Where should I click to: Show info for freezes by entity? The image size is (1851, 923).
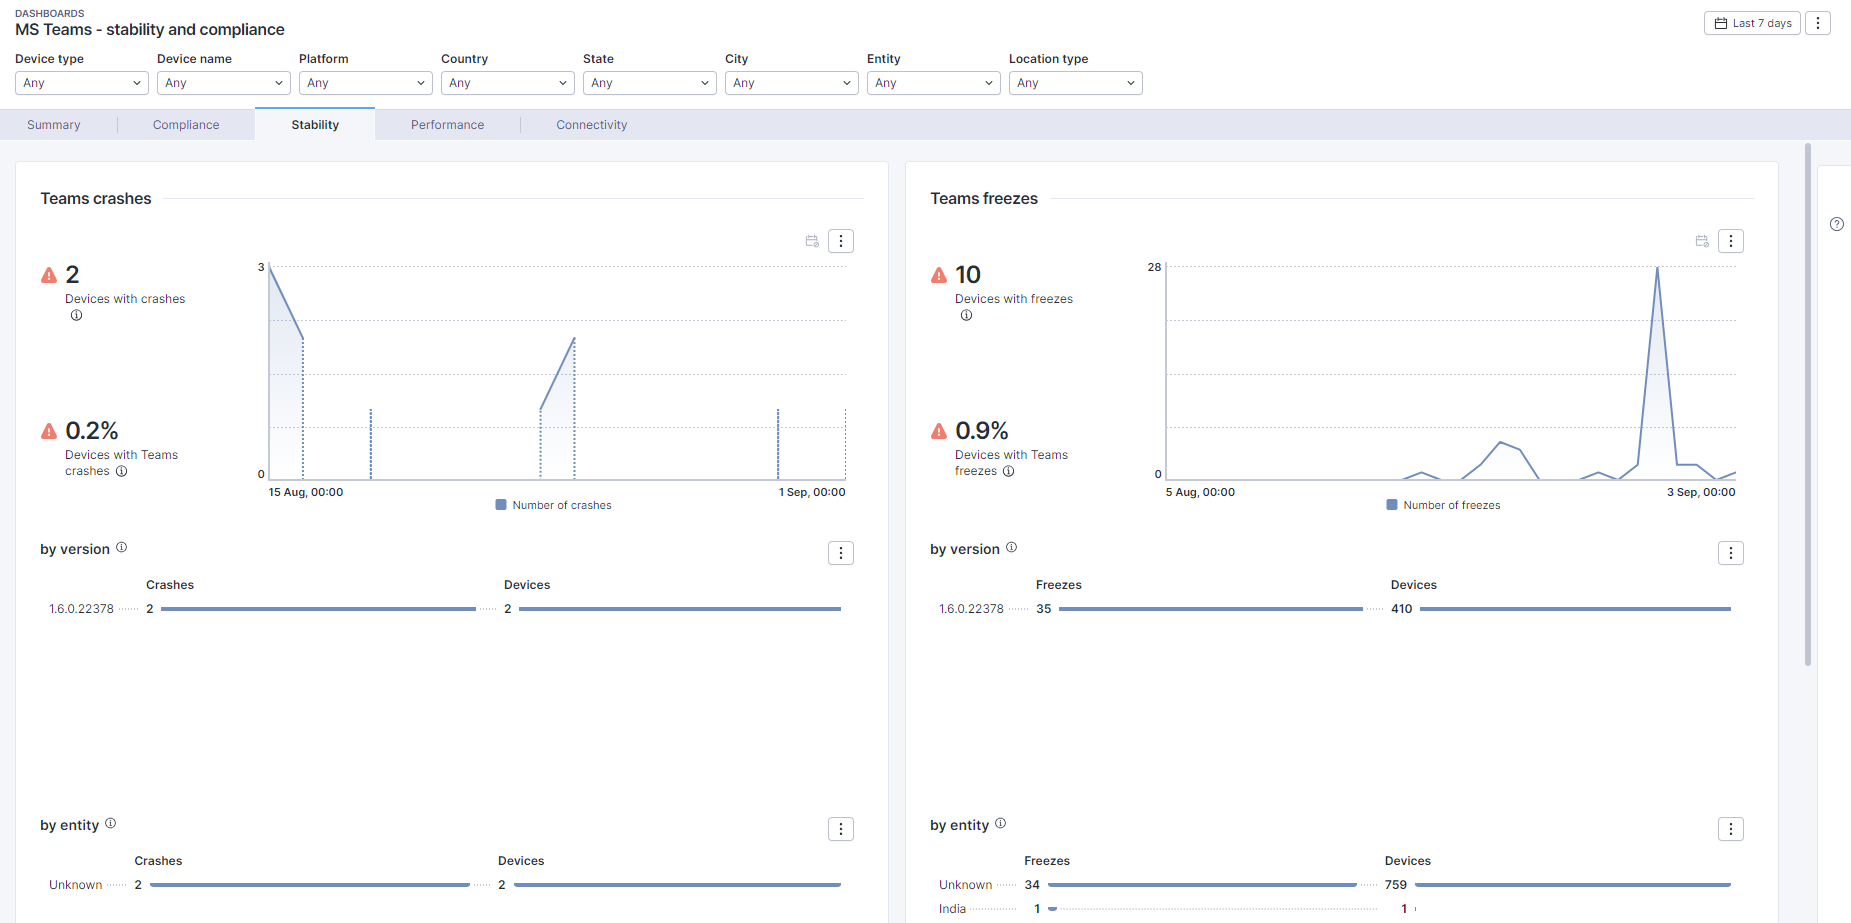(x=1000, y=823)
